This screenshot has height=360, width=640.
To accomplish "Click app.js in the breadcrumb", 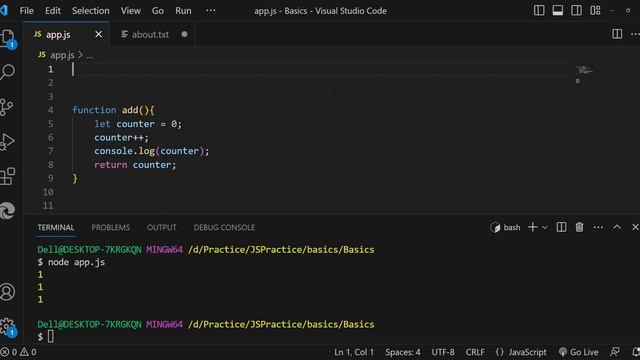I will (62, 55).
